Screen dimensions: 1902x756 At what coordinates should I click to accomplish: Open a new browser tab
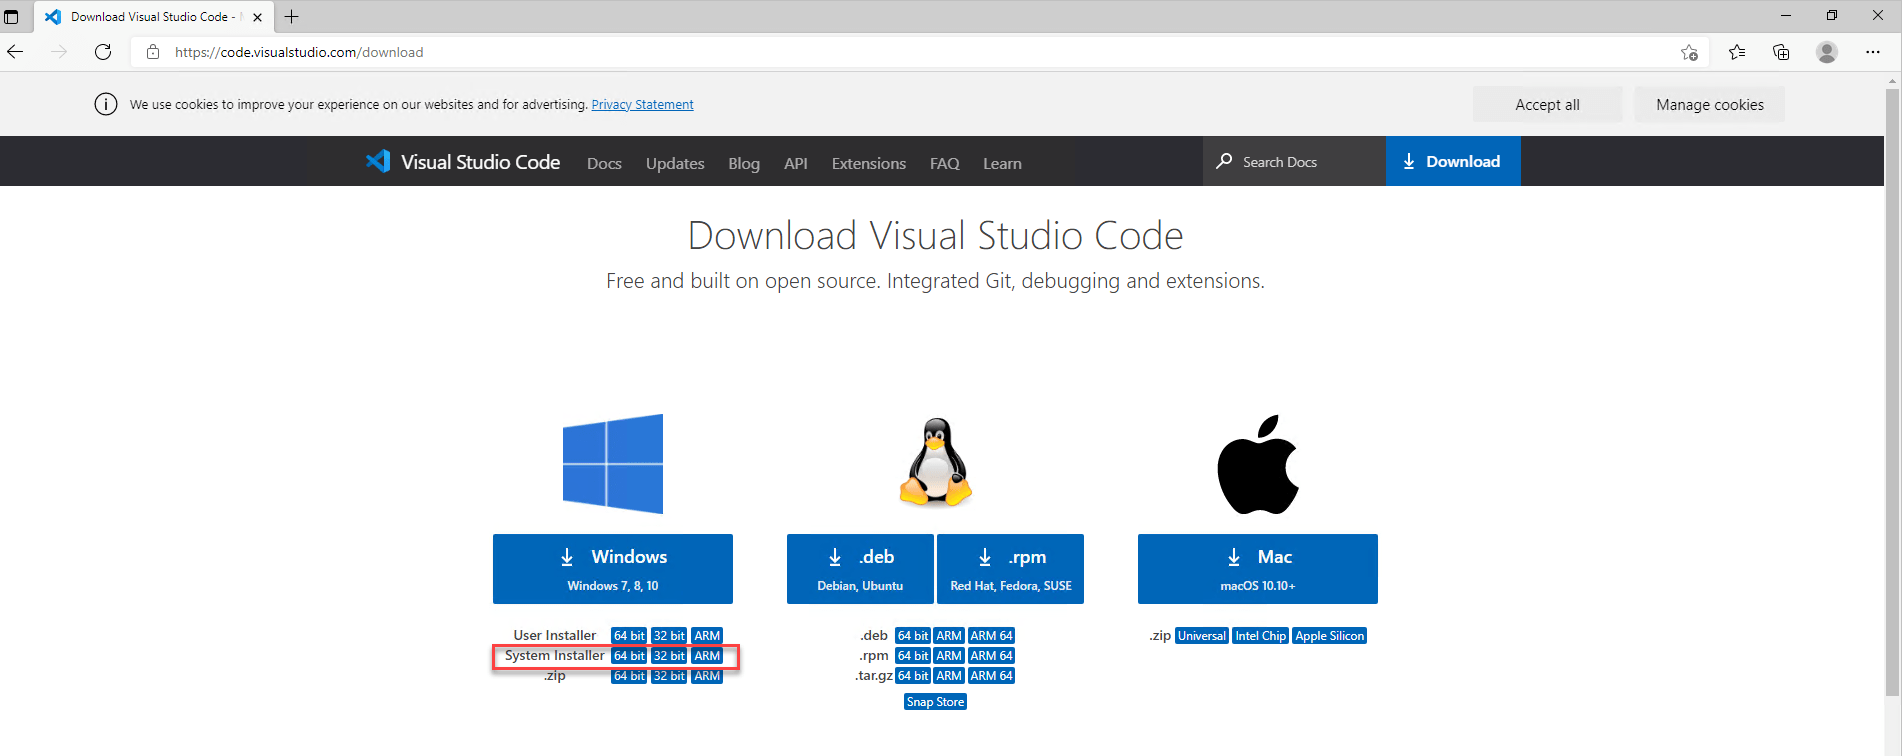[292, 17]
